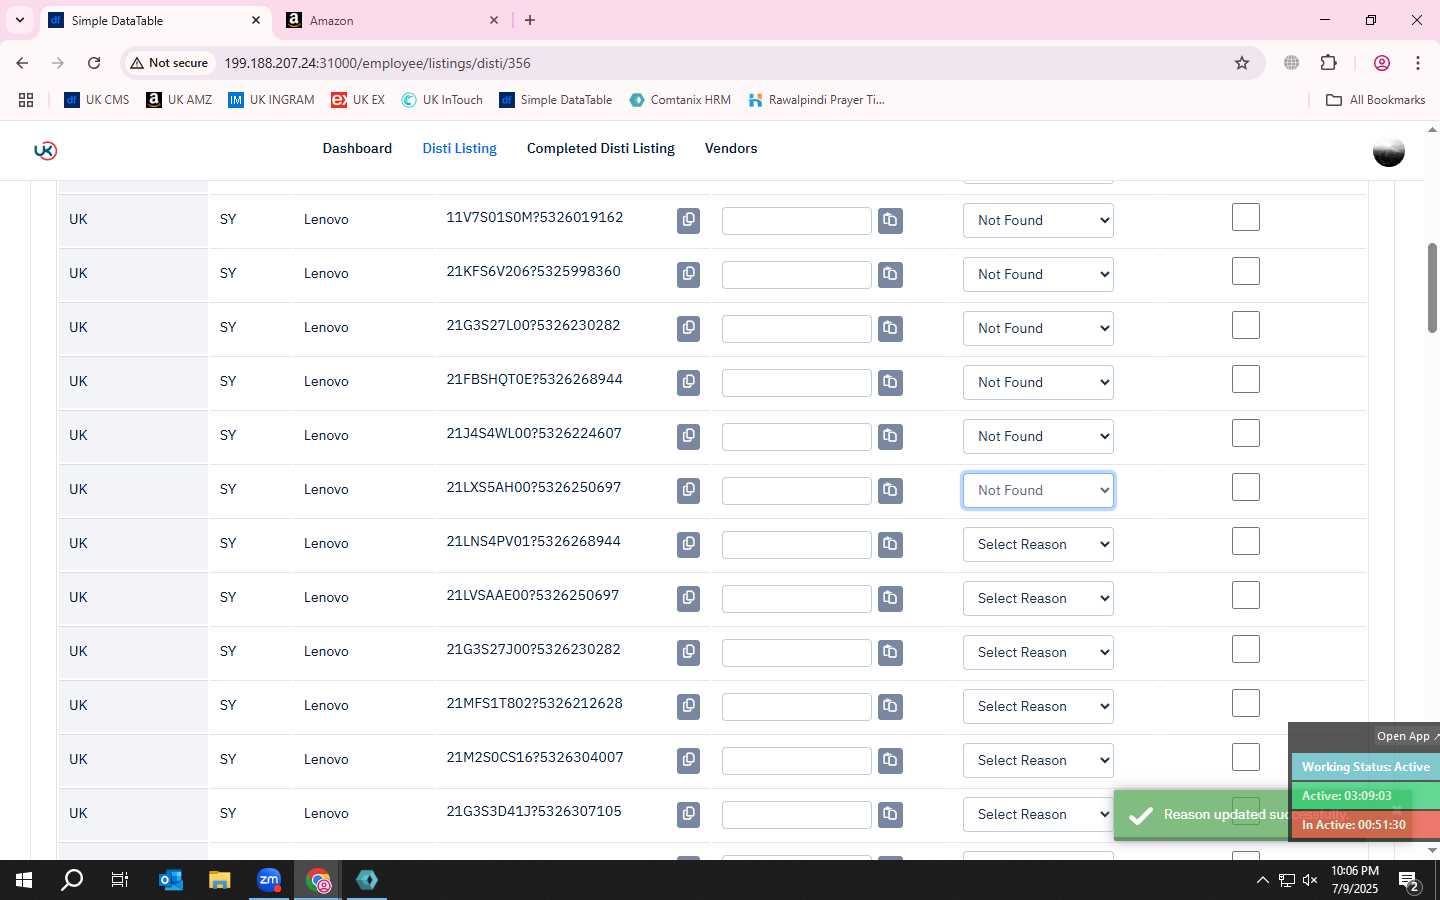Viewport: 1440px width, 900px height.
Task: Copy SKU 21KFS6V206?5325998360 with its copy icon
Action: click(x=688, y=274)
